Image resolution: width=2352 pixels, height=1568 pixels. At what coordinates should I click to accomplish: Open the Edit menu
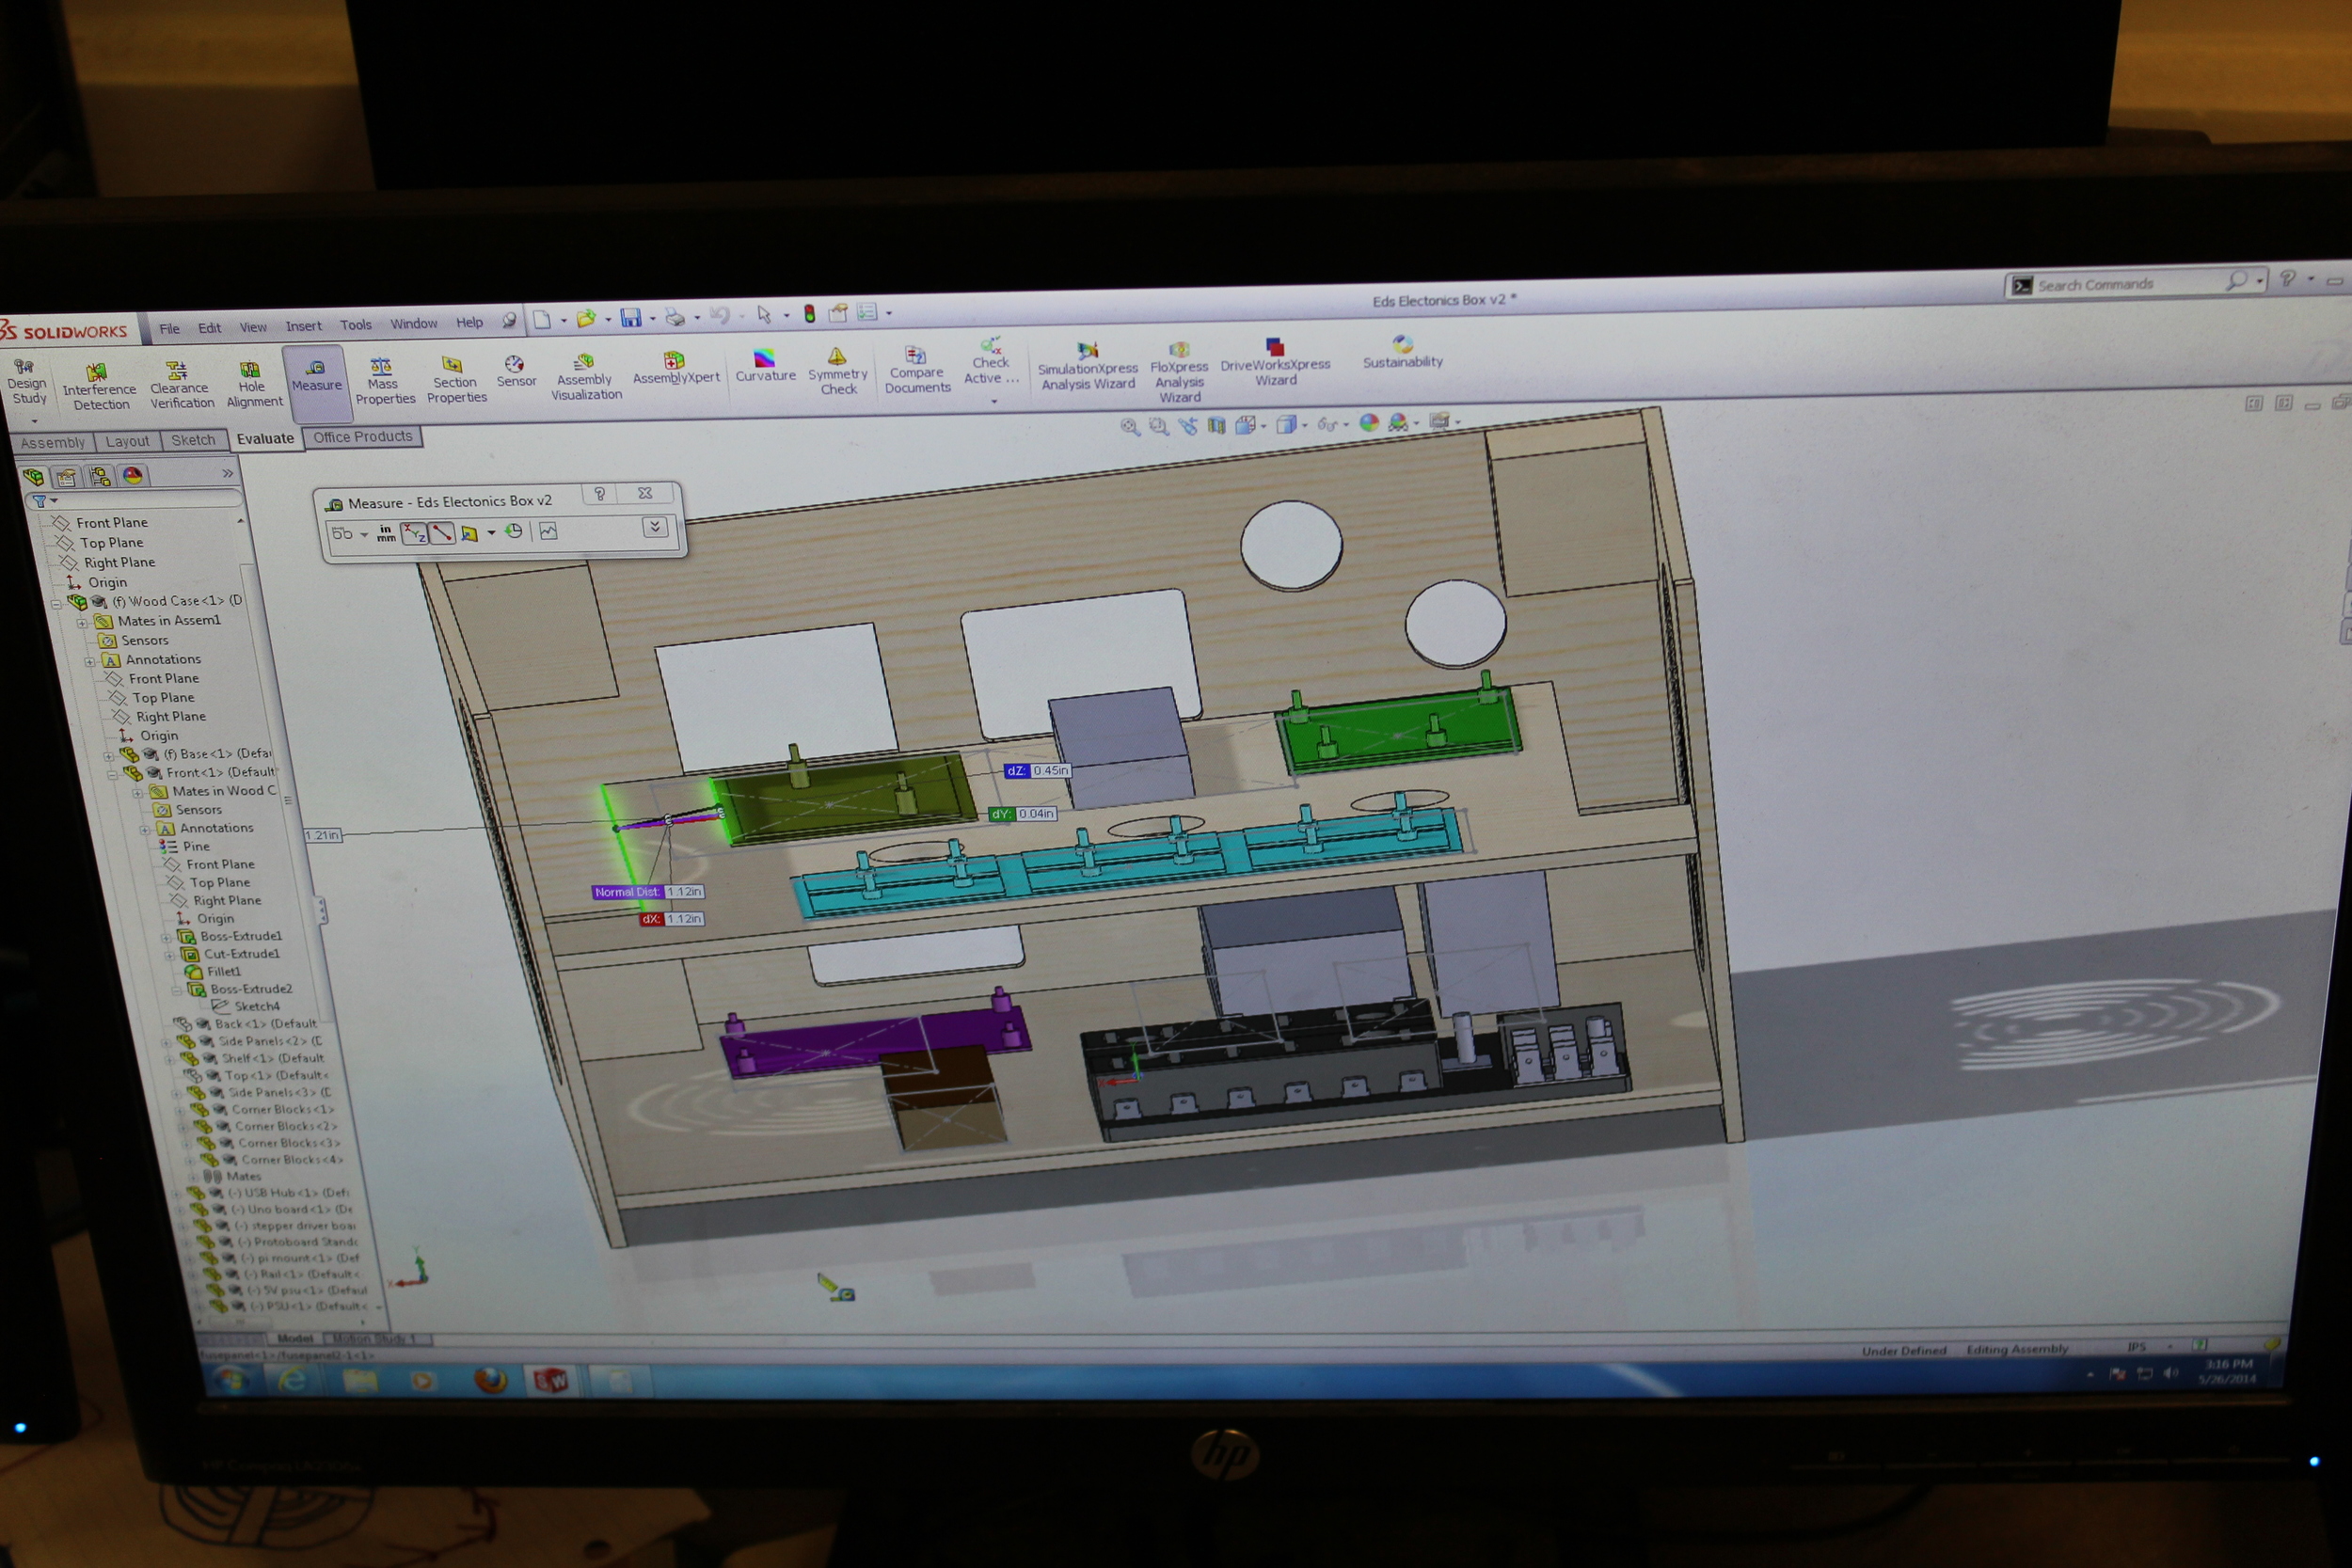[x=209, y=328]
